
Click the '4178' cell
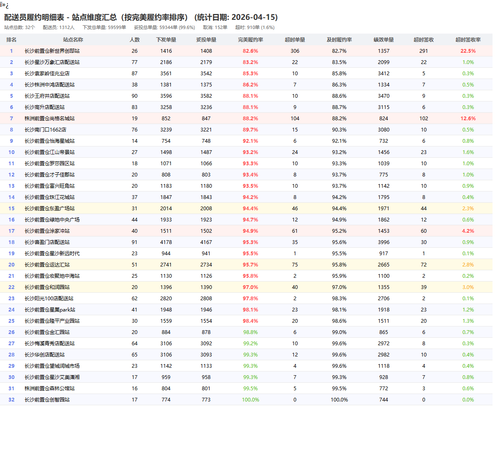[x=166, y=242]
